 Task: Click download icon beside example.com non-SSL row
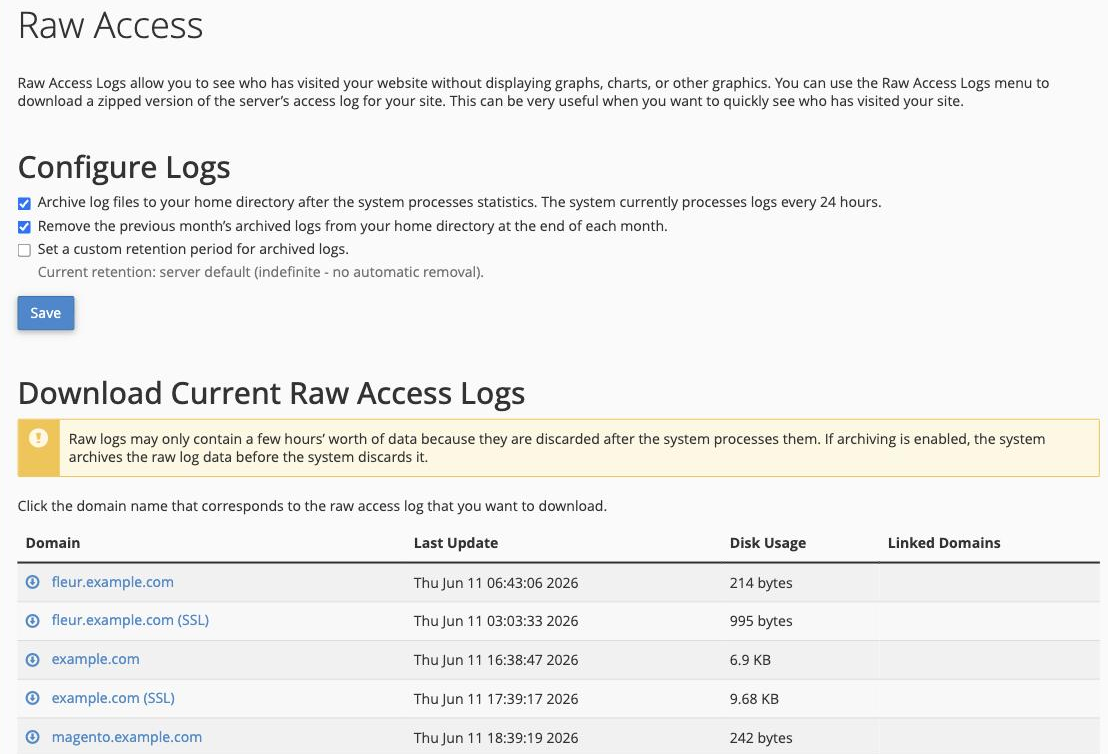coord(33,659)
